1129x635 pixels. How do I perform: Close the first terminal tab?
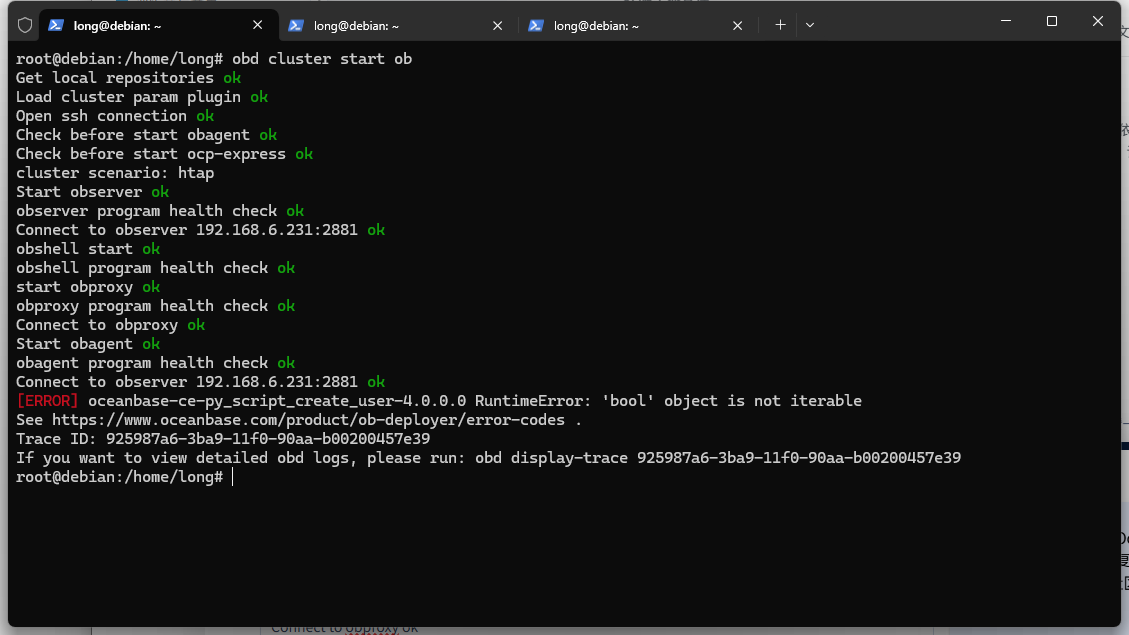258,25
